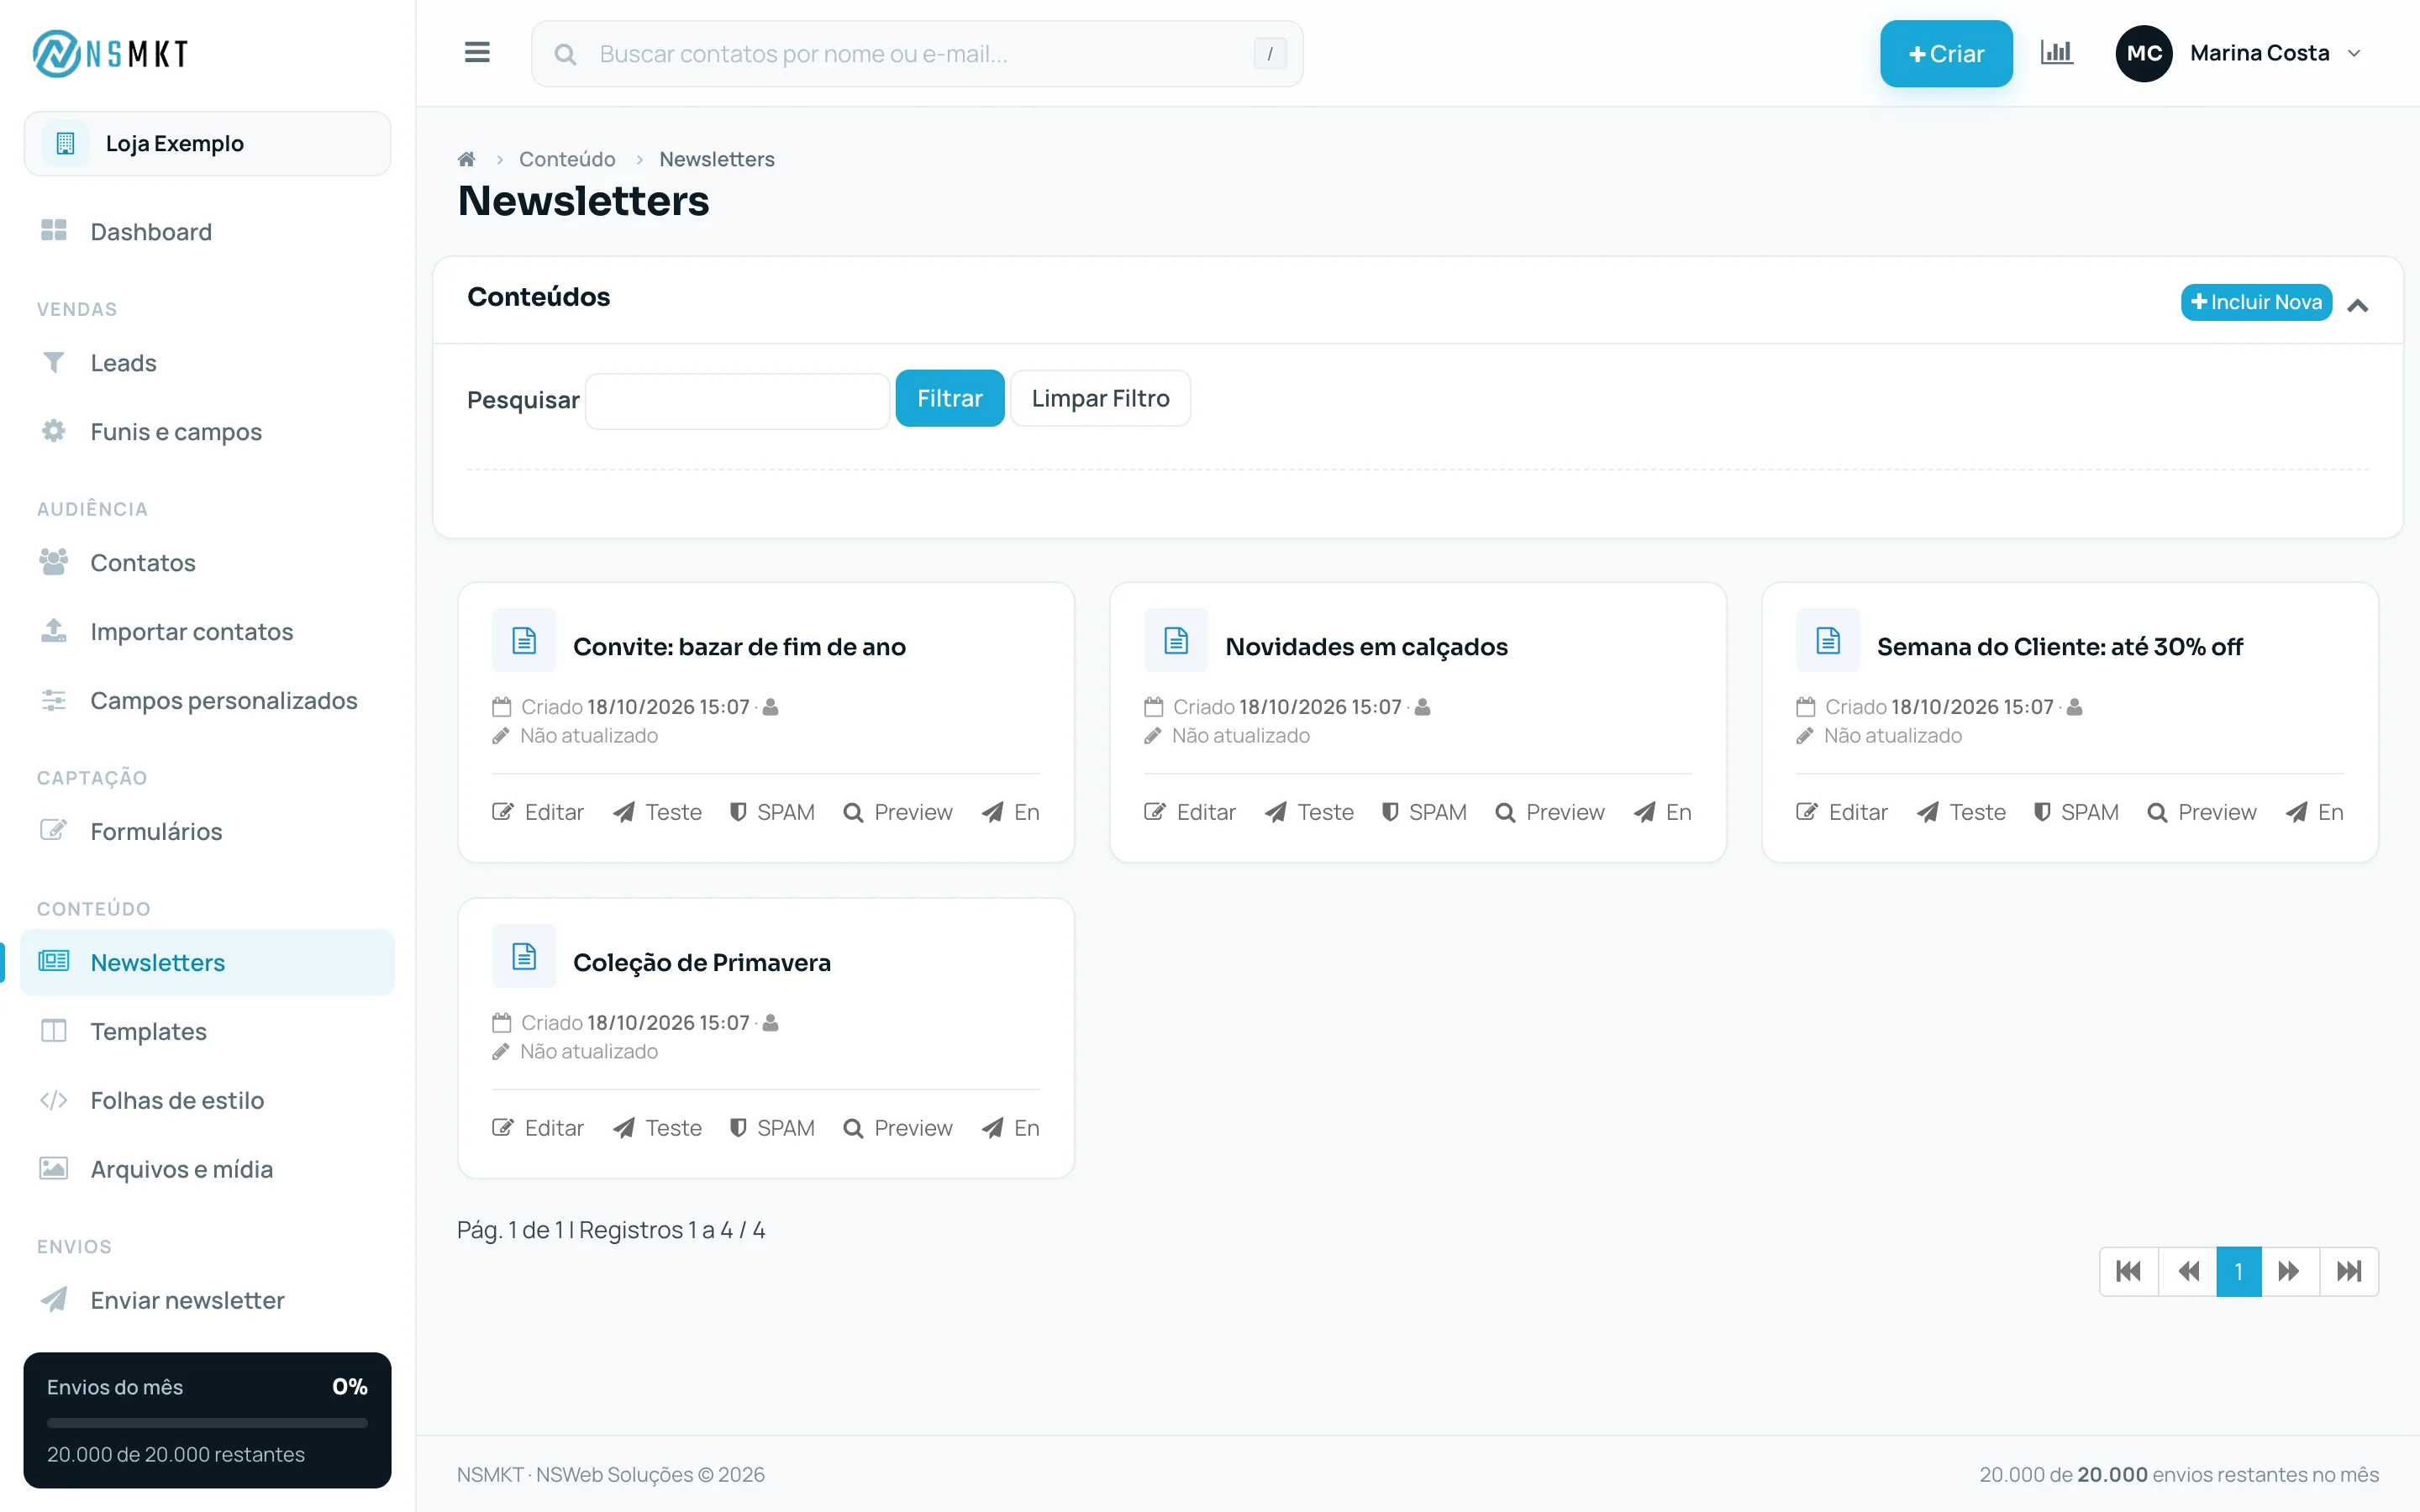The width and height of the screenshot is (2420, 1512).
Task: Run SPAM check on Semana do Cliente
Action: coord(2076,812)
